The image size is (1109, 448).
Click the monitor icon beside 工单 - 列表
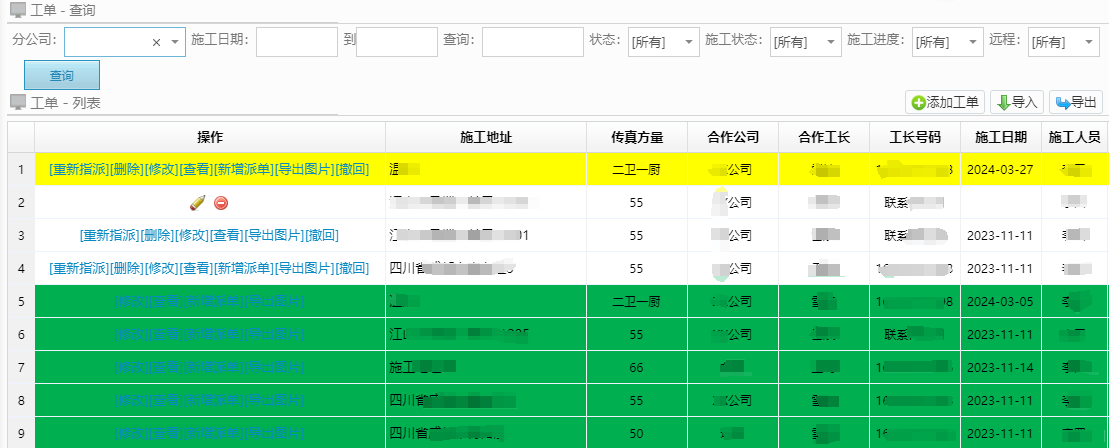click(18, 103)
